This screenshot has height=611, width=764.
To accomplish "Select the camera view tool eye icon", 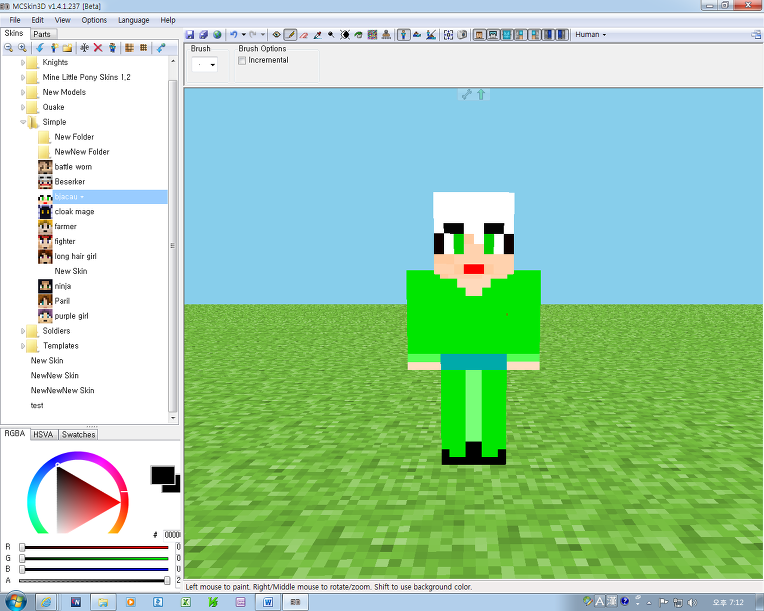I will [x=277, y=34].
